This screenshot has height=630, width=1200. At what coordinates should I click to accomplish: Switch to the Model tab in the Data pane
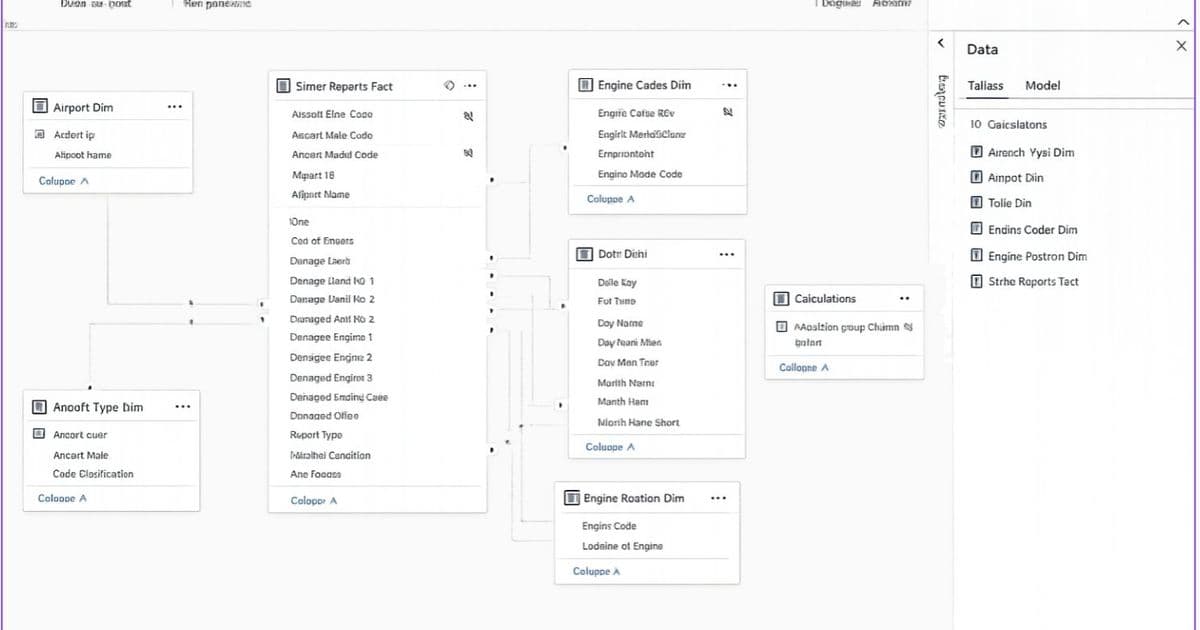[x=1043, y=86]
